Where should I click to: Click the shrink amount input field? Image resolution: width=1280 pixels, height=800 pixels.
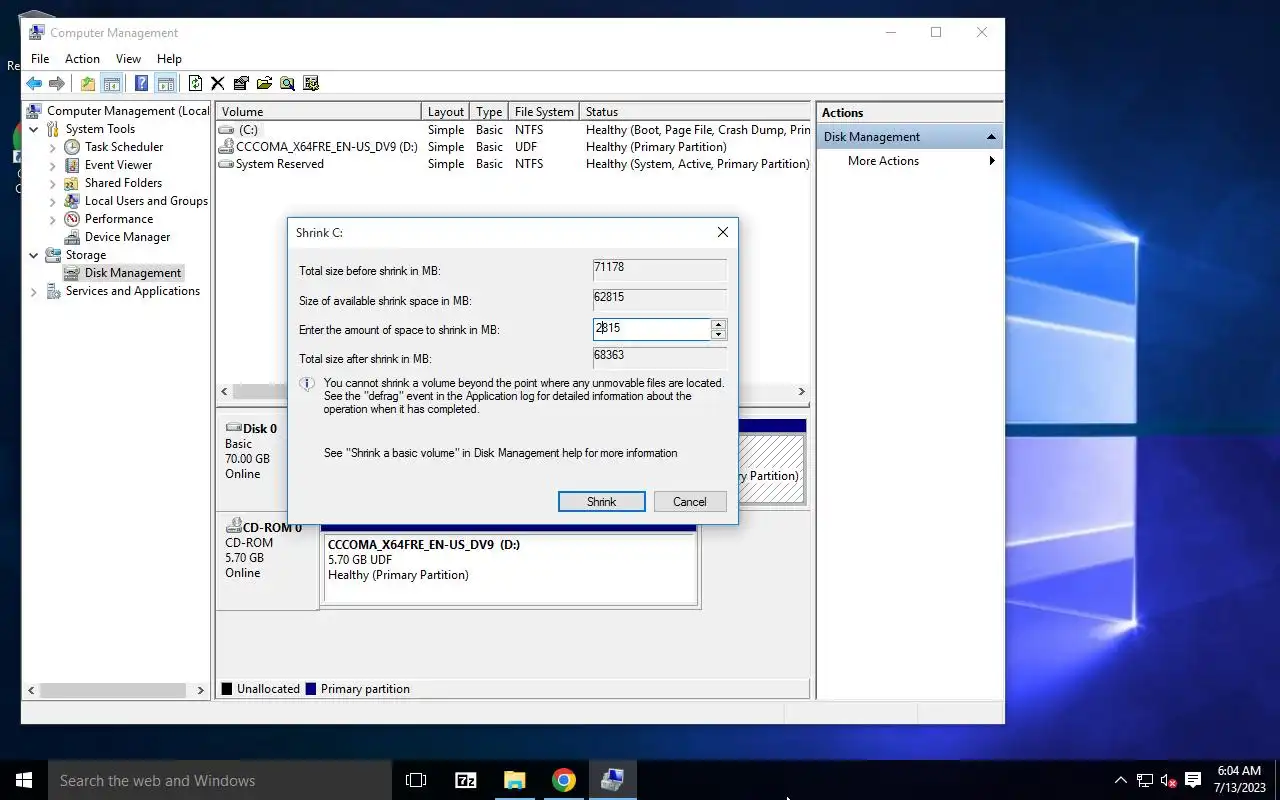(652, 329)
